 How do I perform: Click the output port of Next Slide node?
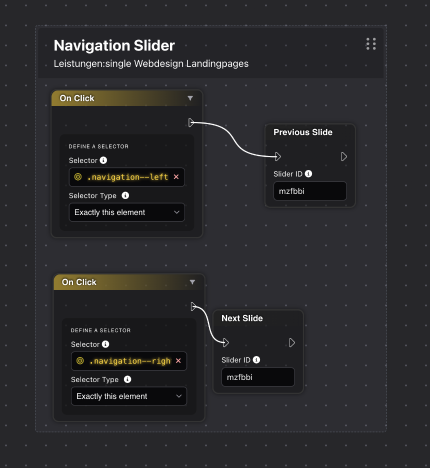(x=292, y=343)
